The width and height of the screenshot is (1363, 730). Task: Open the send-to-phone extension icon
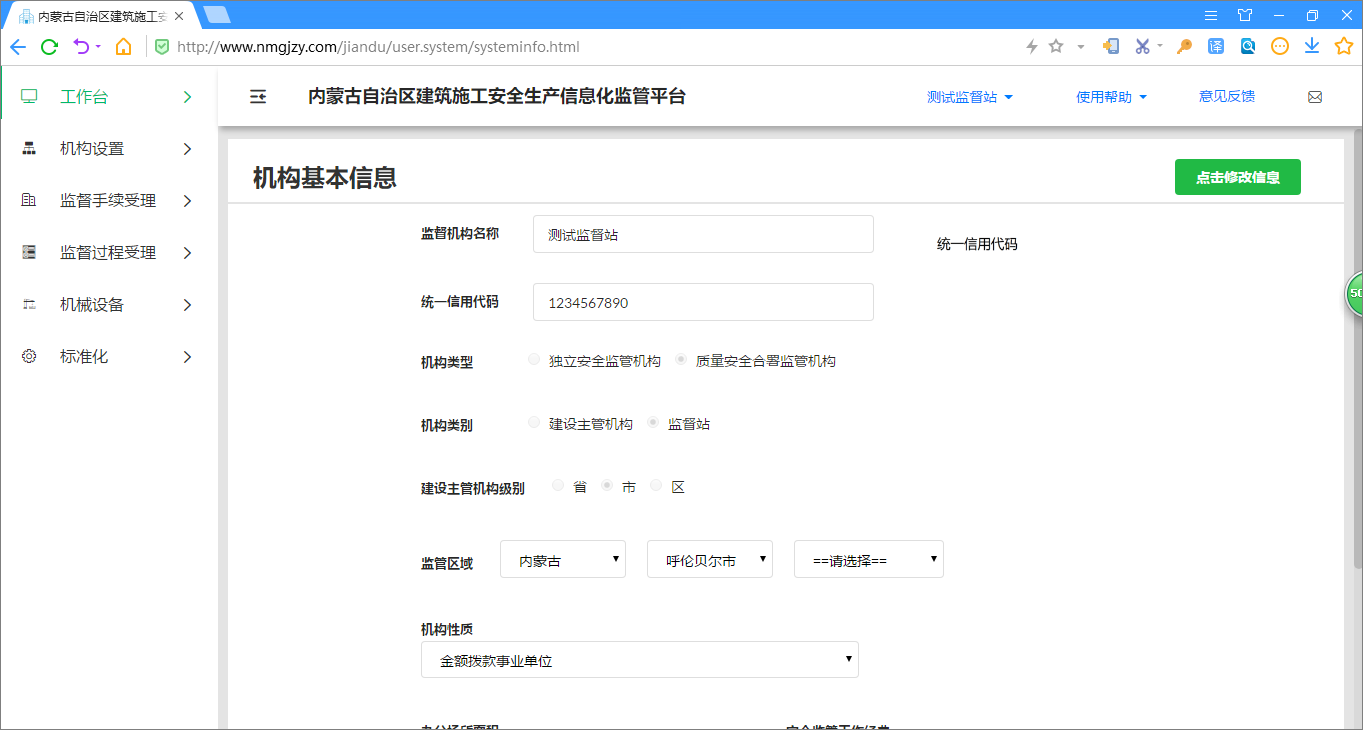point(1111,46)
